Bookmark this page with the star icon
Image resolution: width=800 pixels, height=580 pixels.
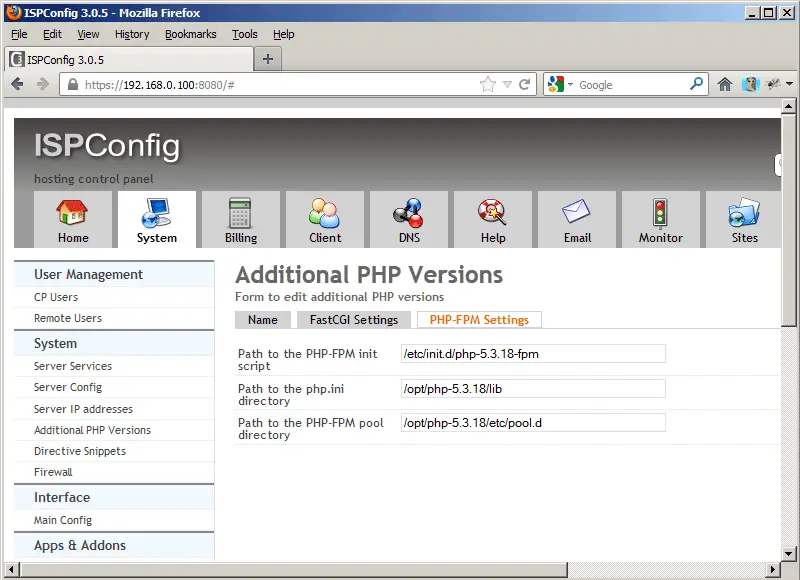[488, 84]
